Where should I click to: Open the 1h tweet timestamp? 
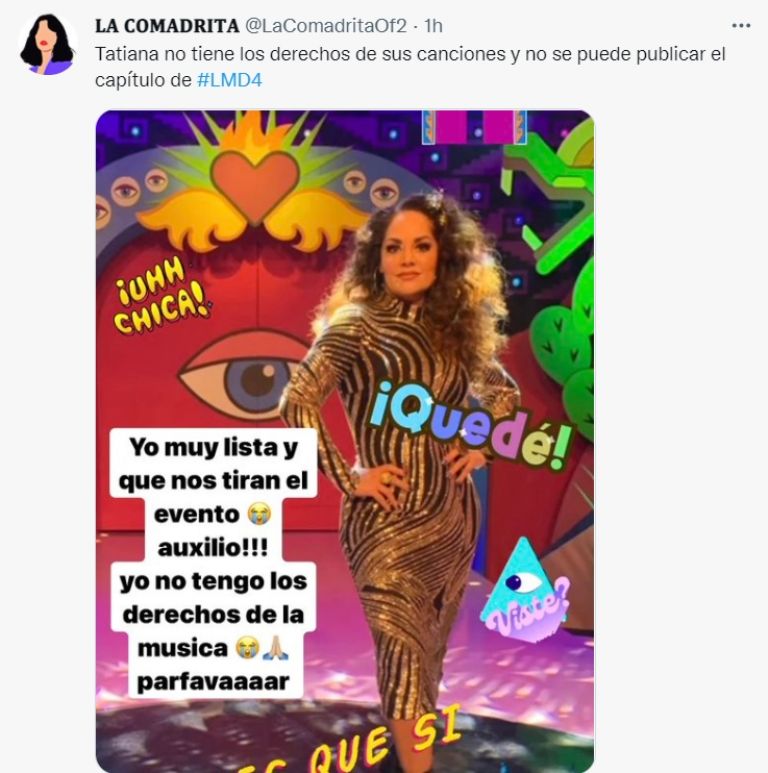[433, 26]
